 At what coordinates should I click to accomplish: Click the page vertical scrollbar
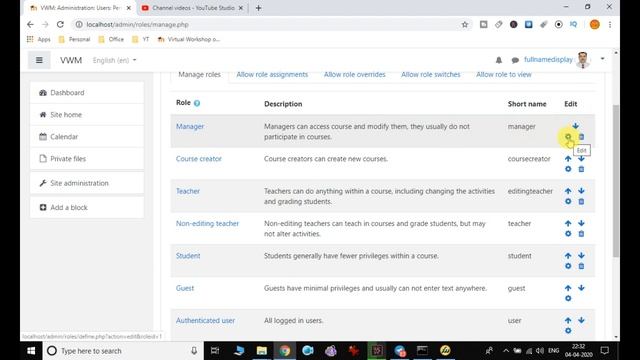tap(616, 181)
